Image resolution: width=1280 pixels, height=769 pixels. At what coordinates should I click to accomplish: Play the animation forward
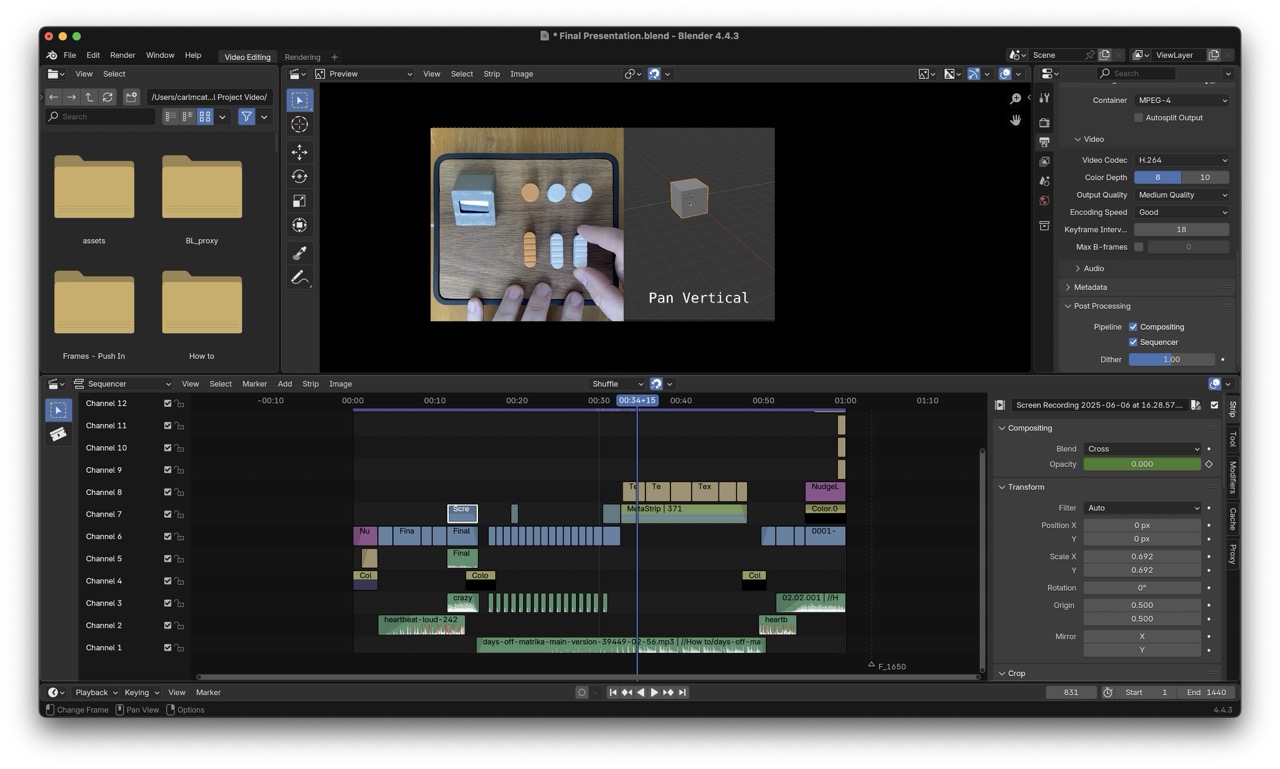(654, 692)
